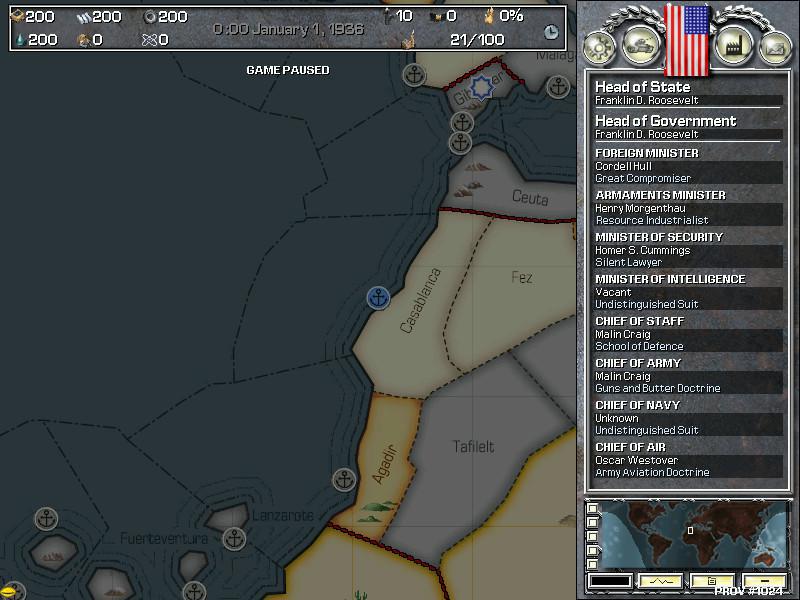Image resolution: width=800 pixels, height=600 pixels.
Task: Toggle the map mode button with the paper icon
Action: pyautogui.click(x=713, y=580)
